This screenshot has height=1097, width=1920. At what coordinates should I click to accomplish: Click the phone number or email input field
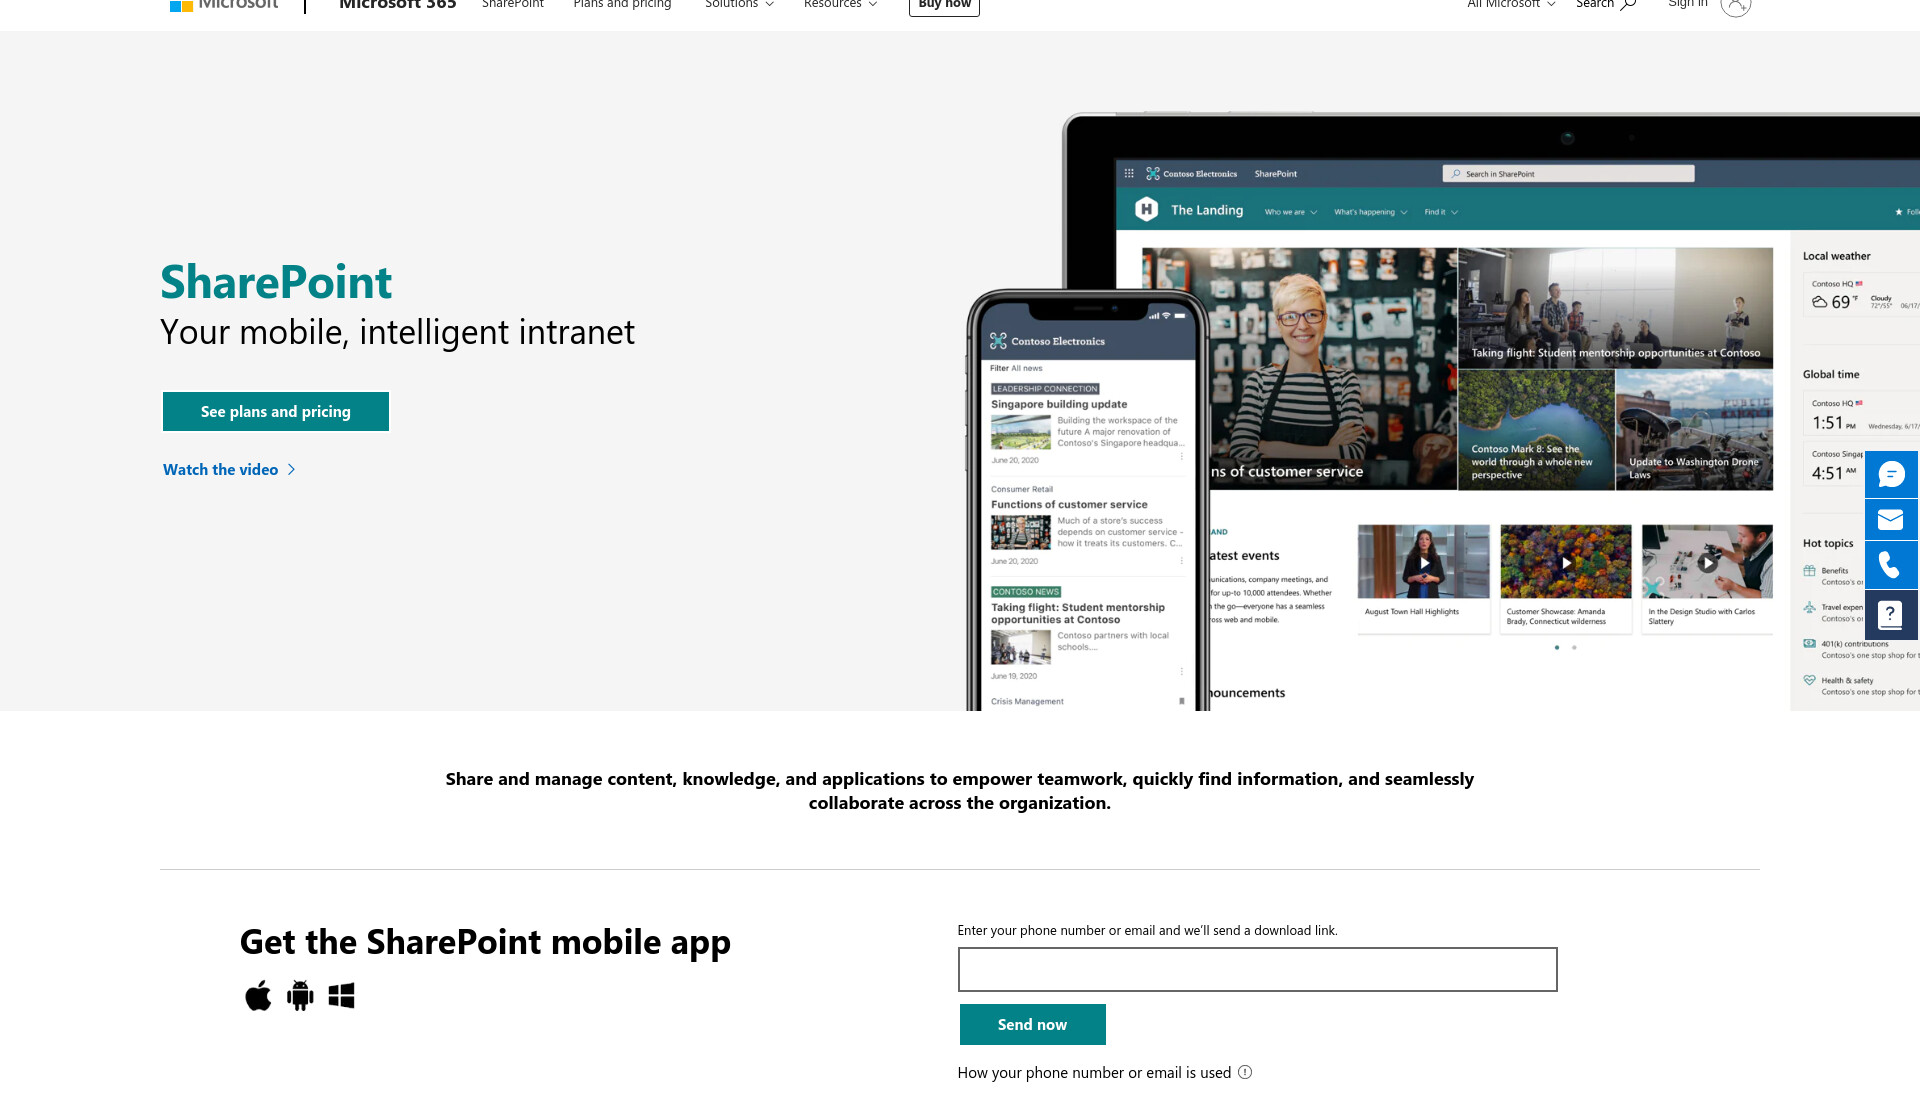point(1257,969)
